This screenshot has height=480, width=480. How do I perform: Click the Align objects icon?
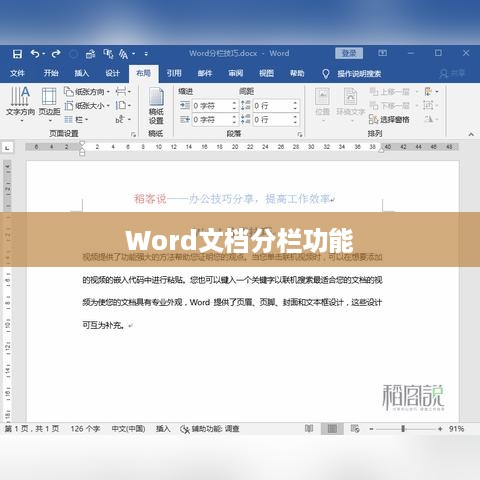coord(429,91)
